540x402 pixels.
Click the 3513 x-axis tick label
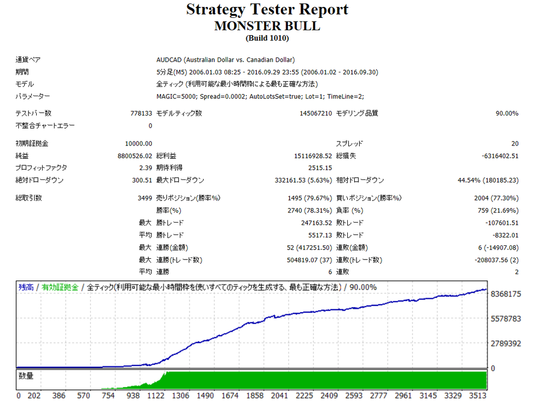click(478, 396)
